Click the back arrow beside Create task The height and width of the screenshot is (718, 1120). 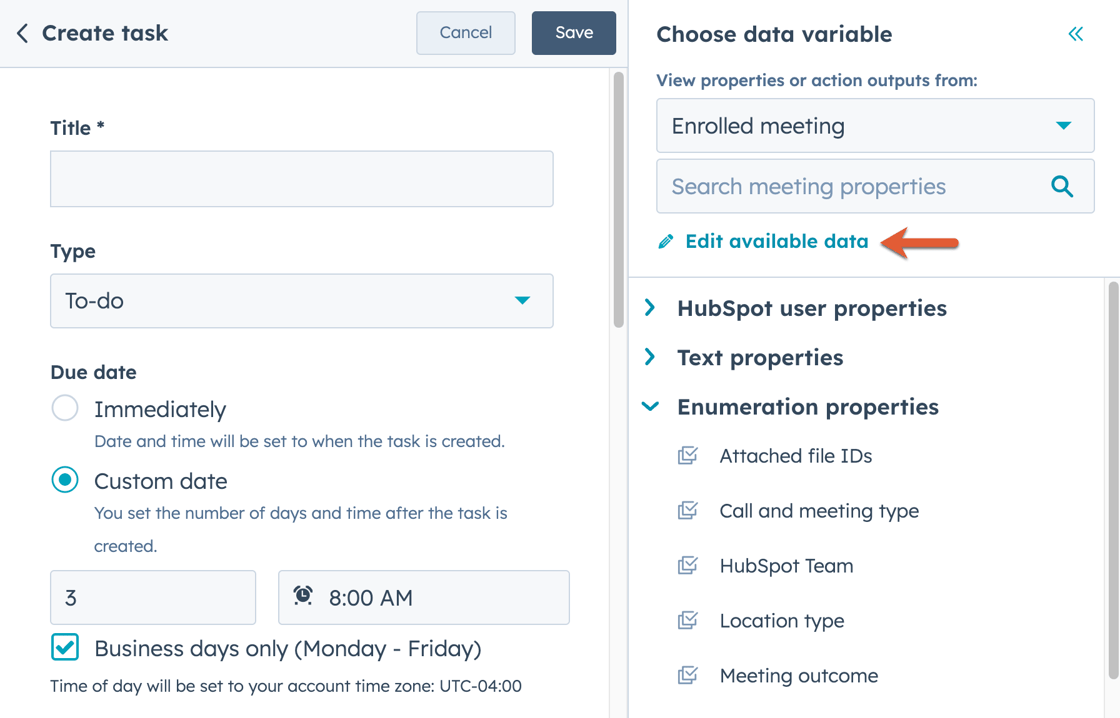click(22, 32)
